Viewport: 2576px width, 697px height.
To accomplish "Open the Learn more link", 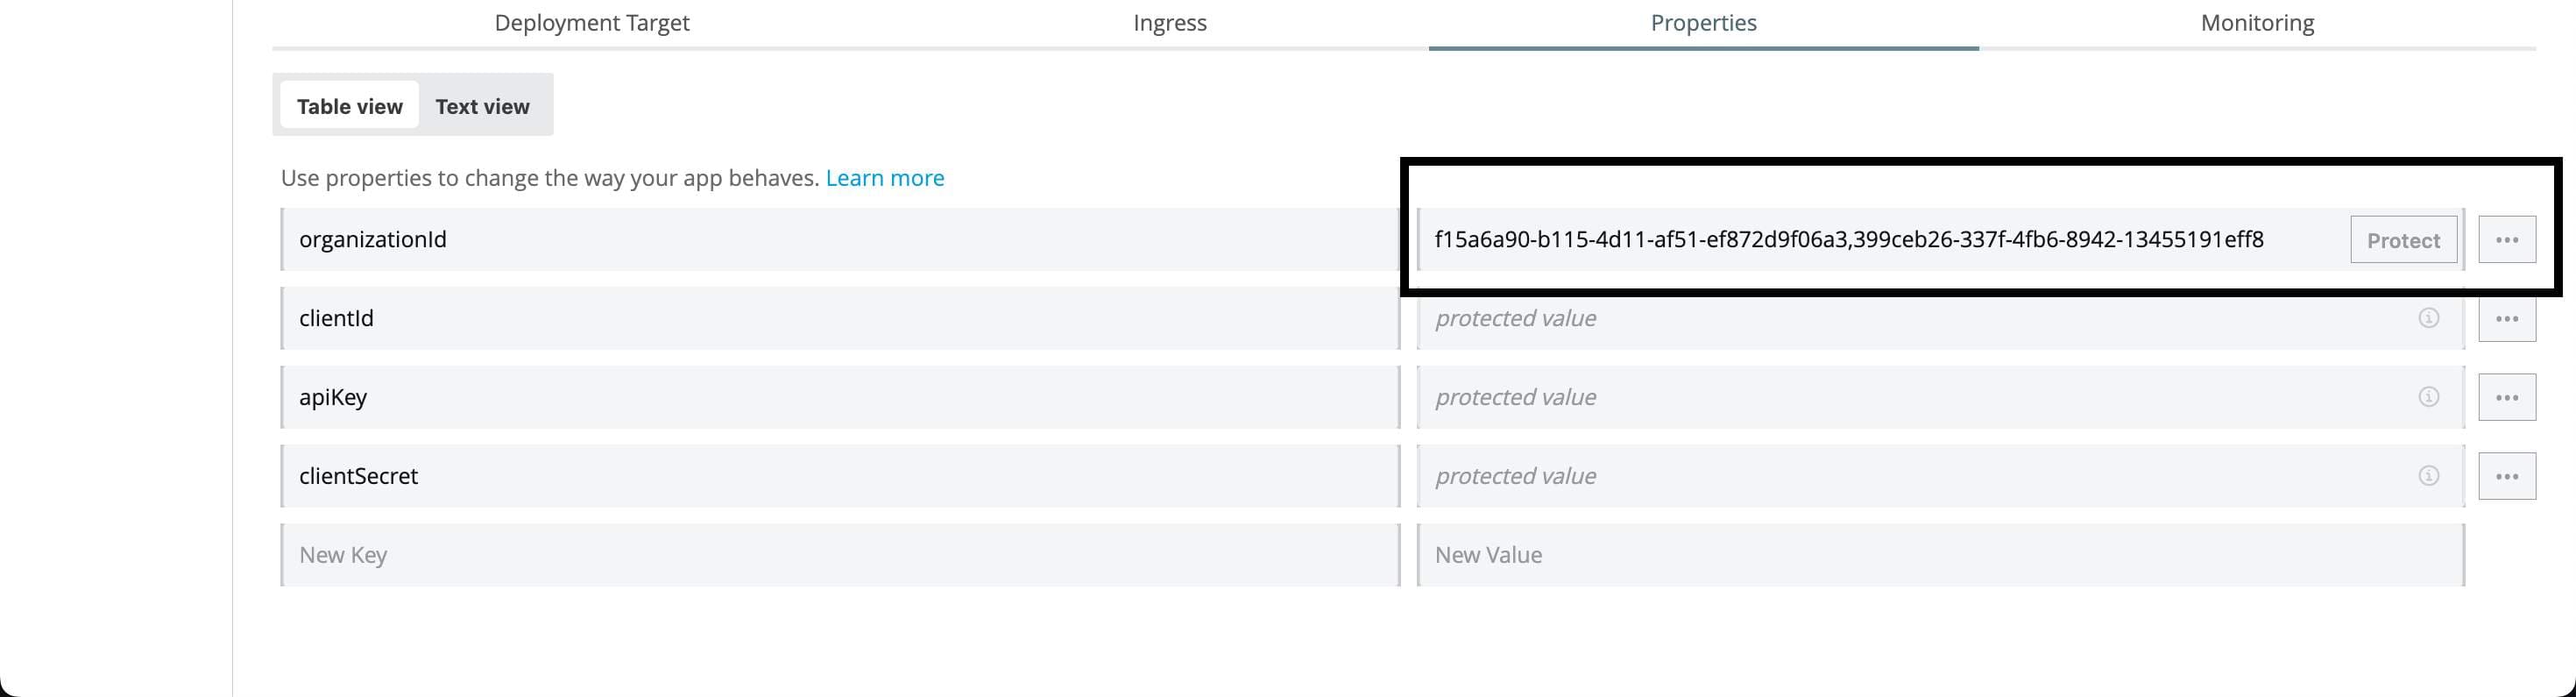I will [x=885, y=177].
